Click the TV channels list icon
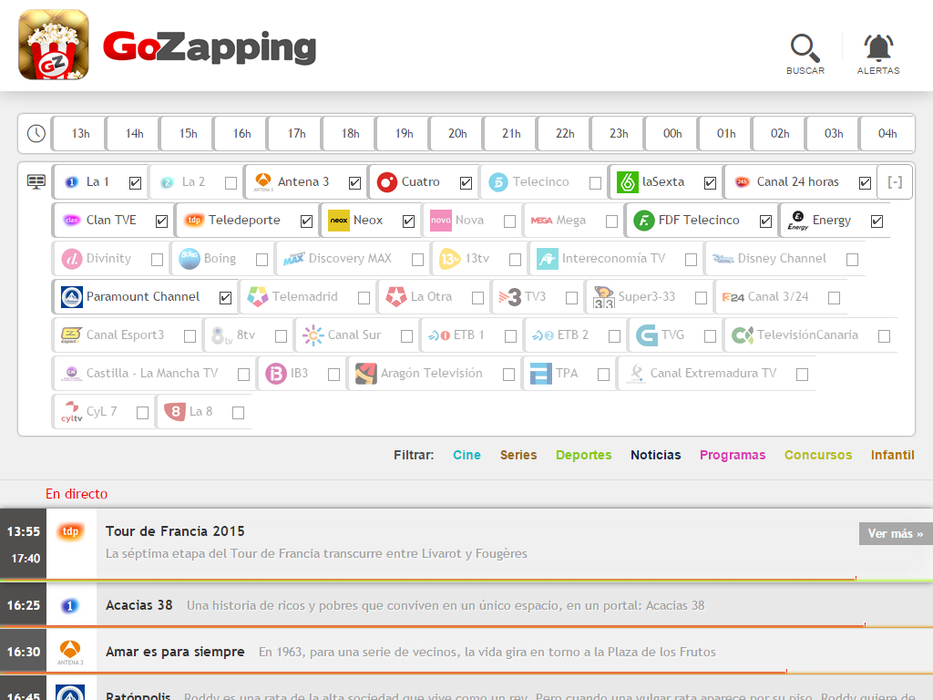Screen dimensions: 933x700 point(36,181)
